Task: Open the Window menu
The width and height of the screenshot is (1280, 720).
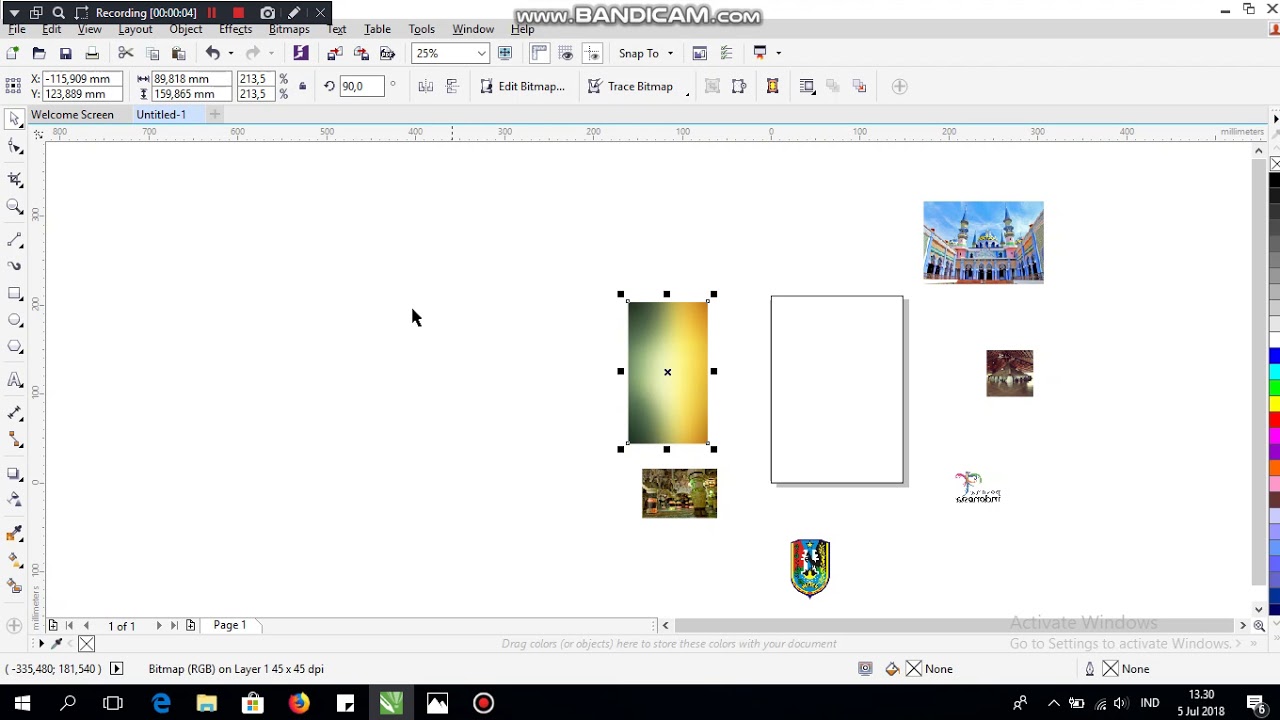Action: point(473,29)
